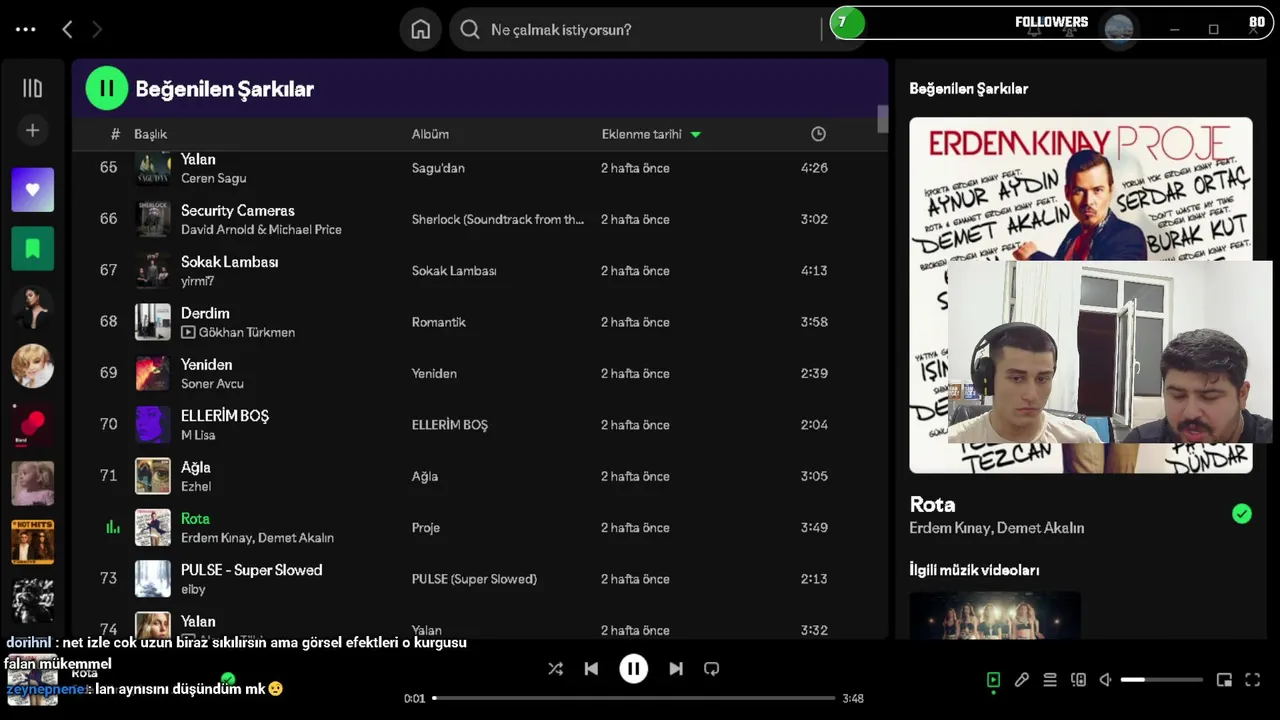Open Sokak Lambası song title

pyautogui.click(x=230, y=262)
